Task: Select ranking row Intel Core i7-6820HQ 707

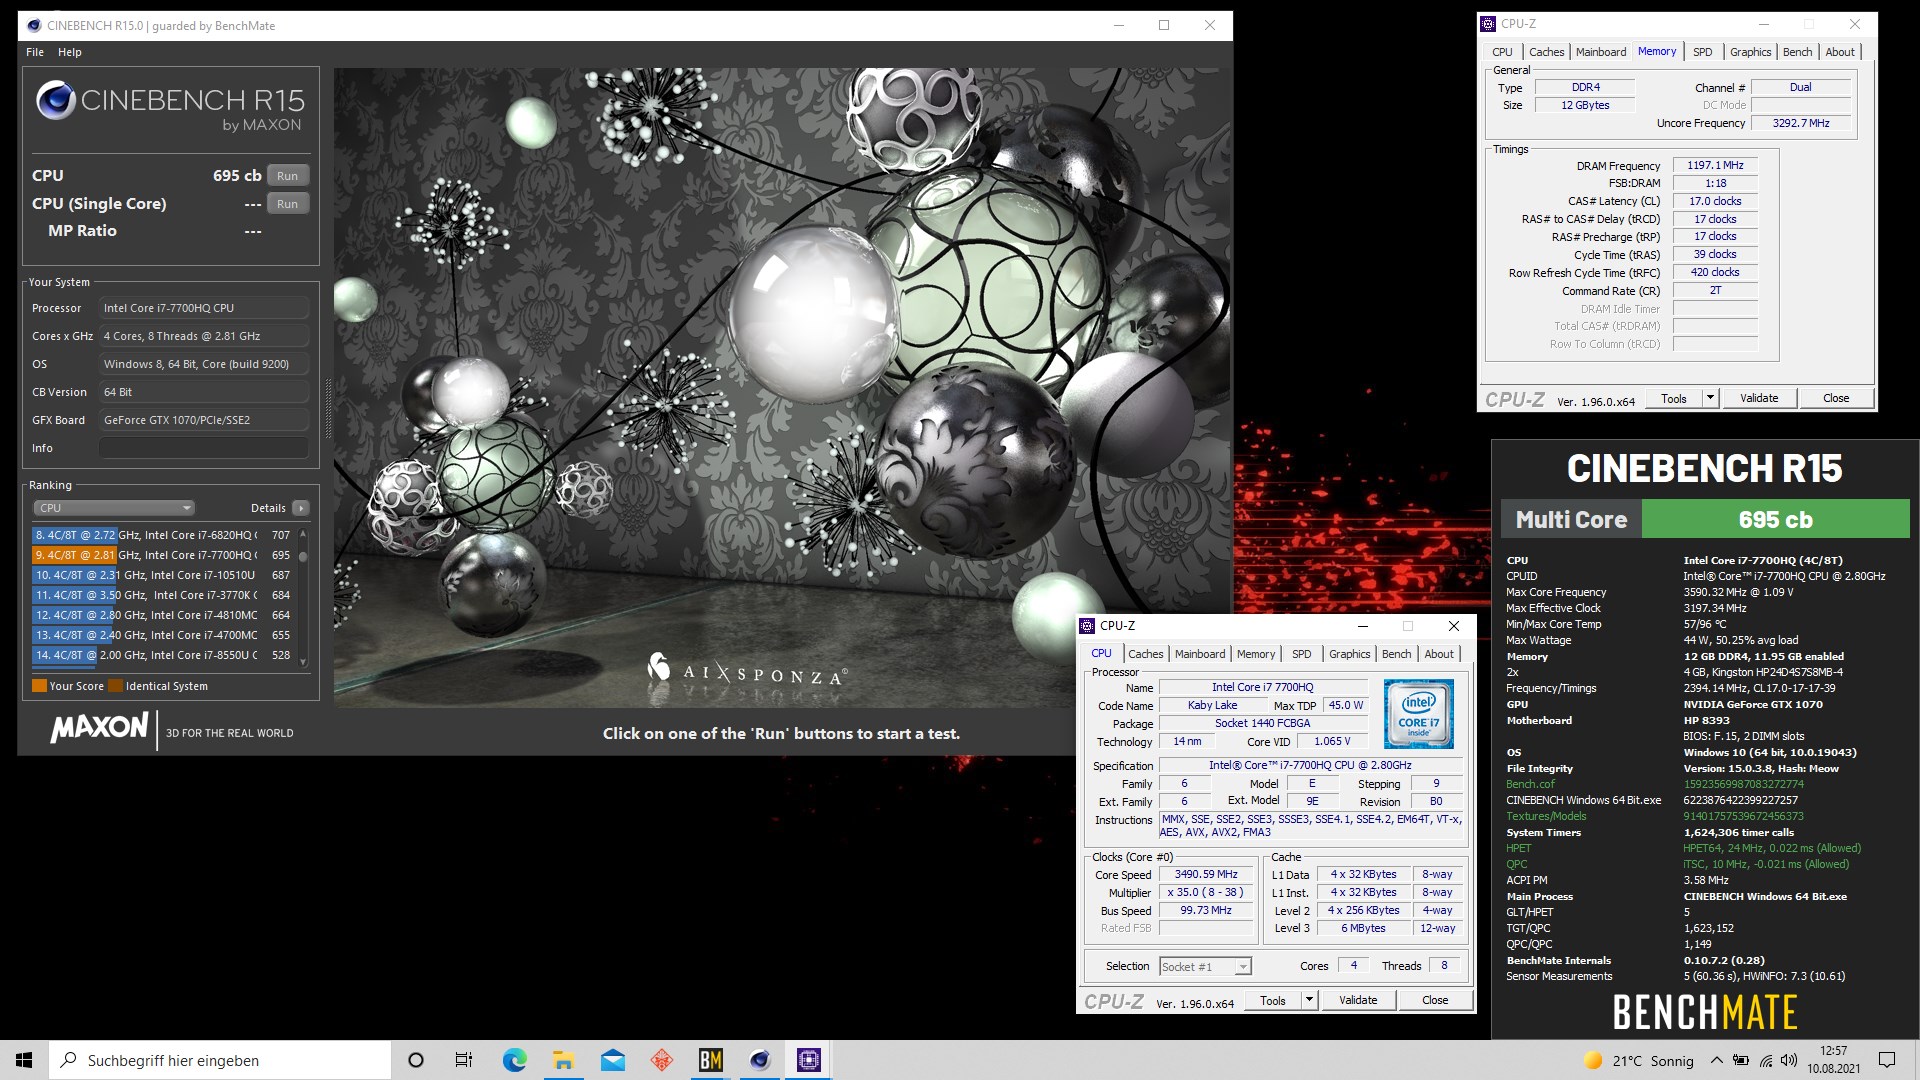Action: (x=162, y=535)
